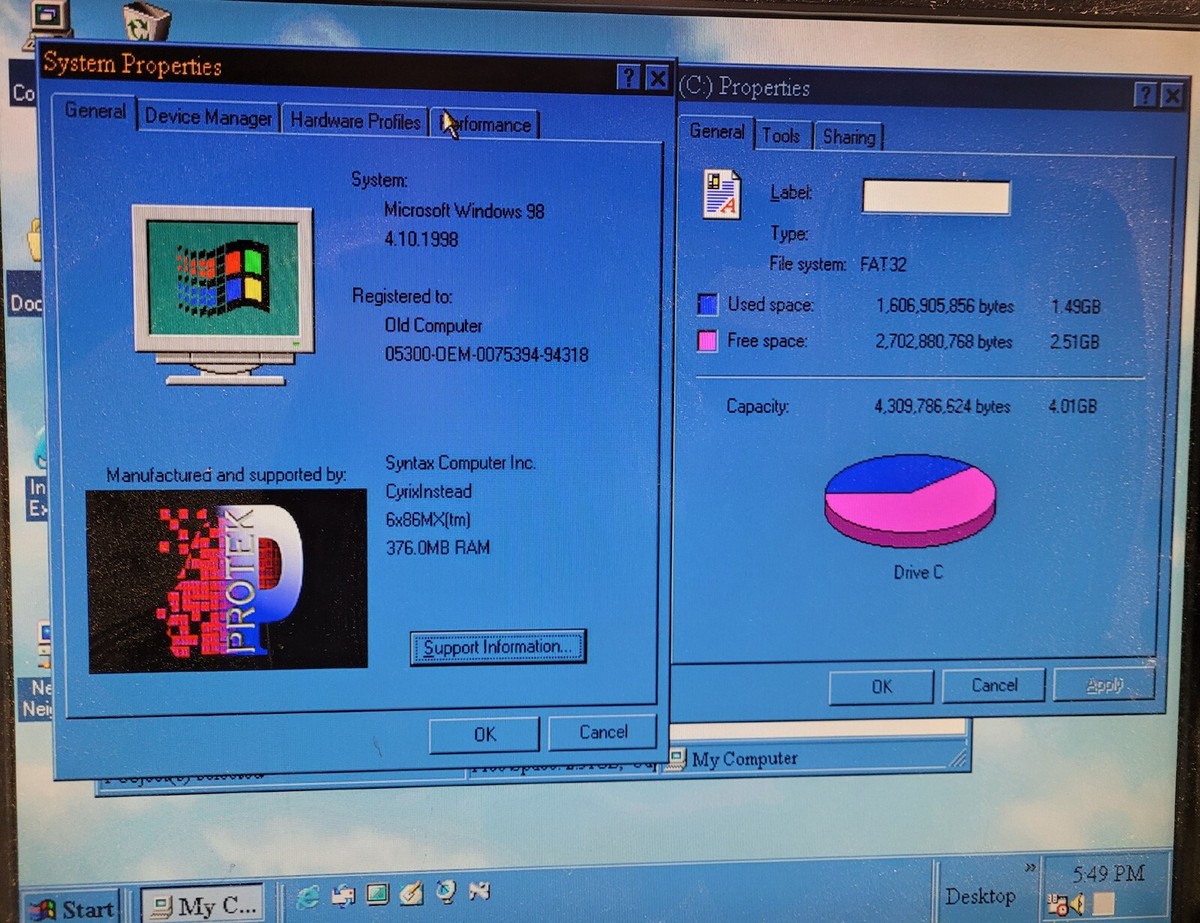Cancel the System Properties dialog
Screen dimensions: 1200x923
point(601,732)
